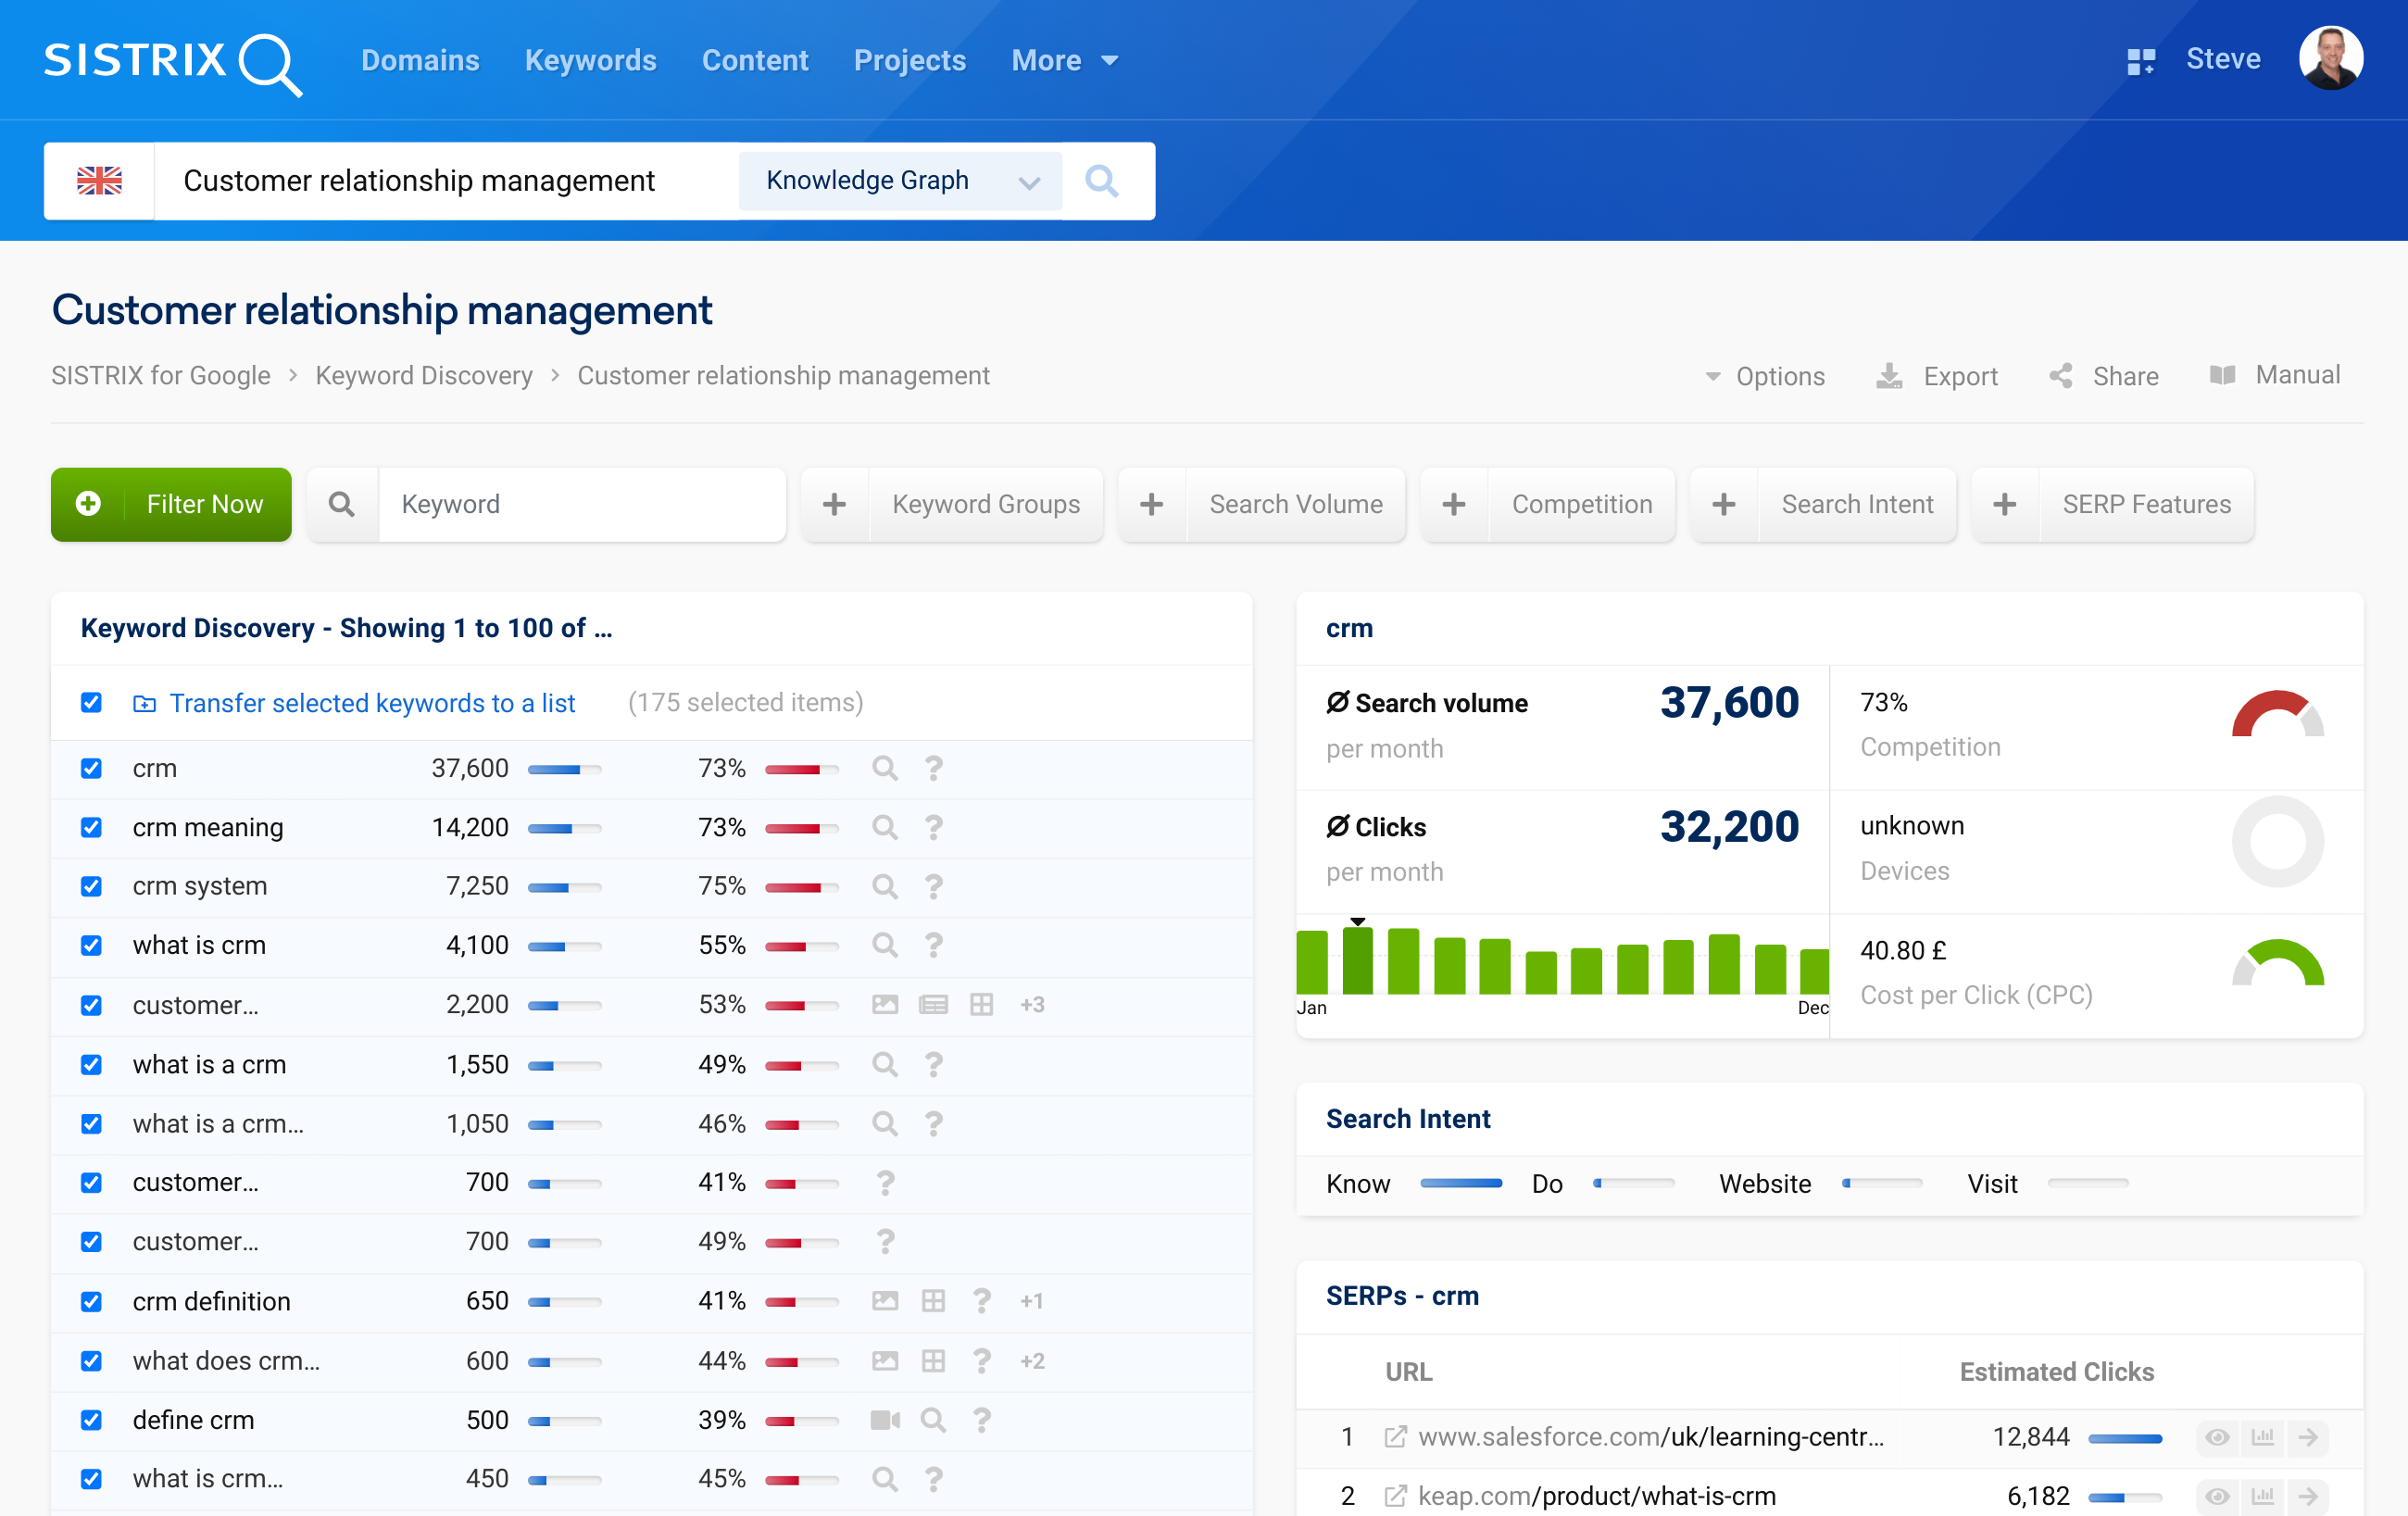Click Transfer selected keywords to a list
2408x1516 pixels.
pos(372,703)
